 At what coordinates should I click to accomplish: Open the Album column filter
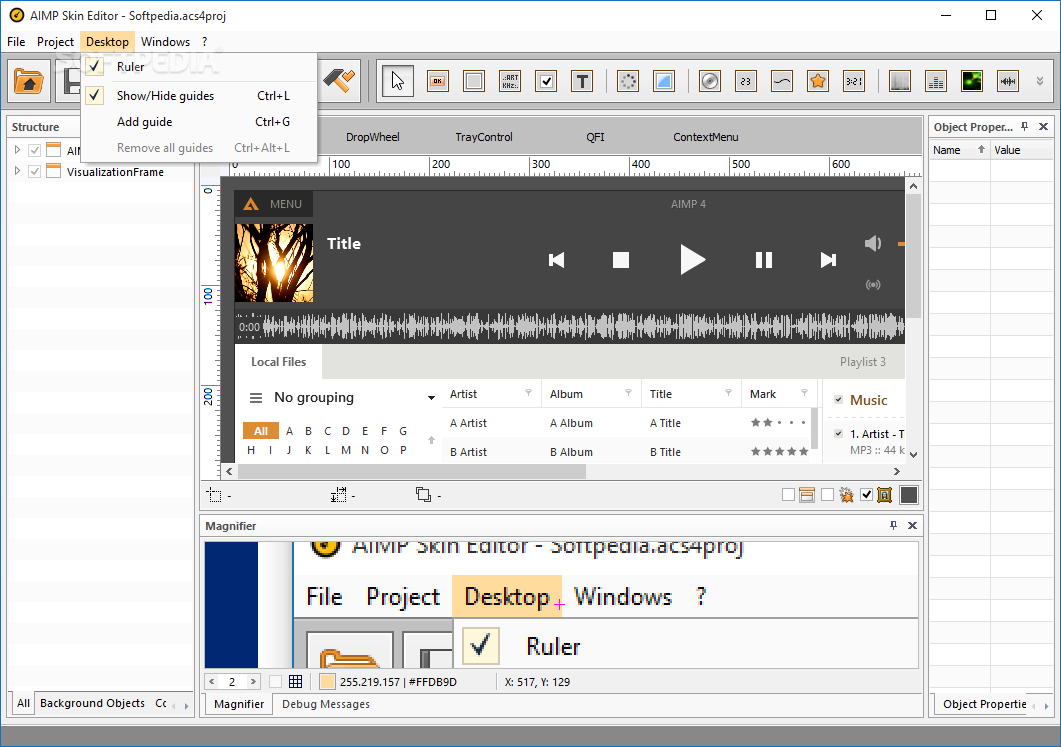[628, 393]
